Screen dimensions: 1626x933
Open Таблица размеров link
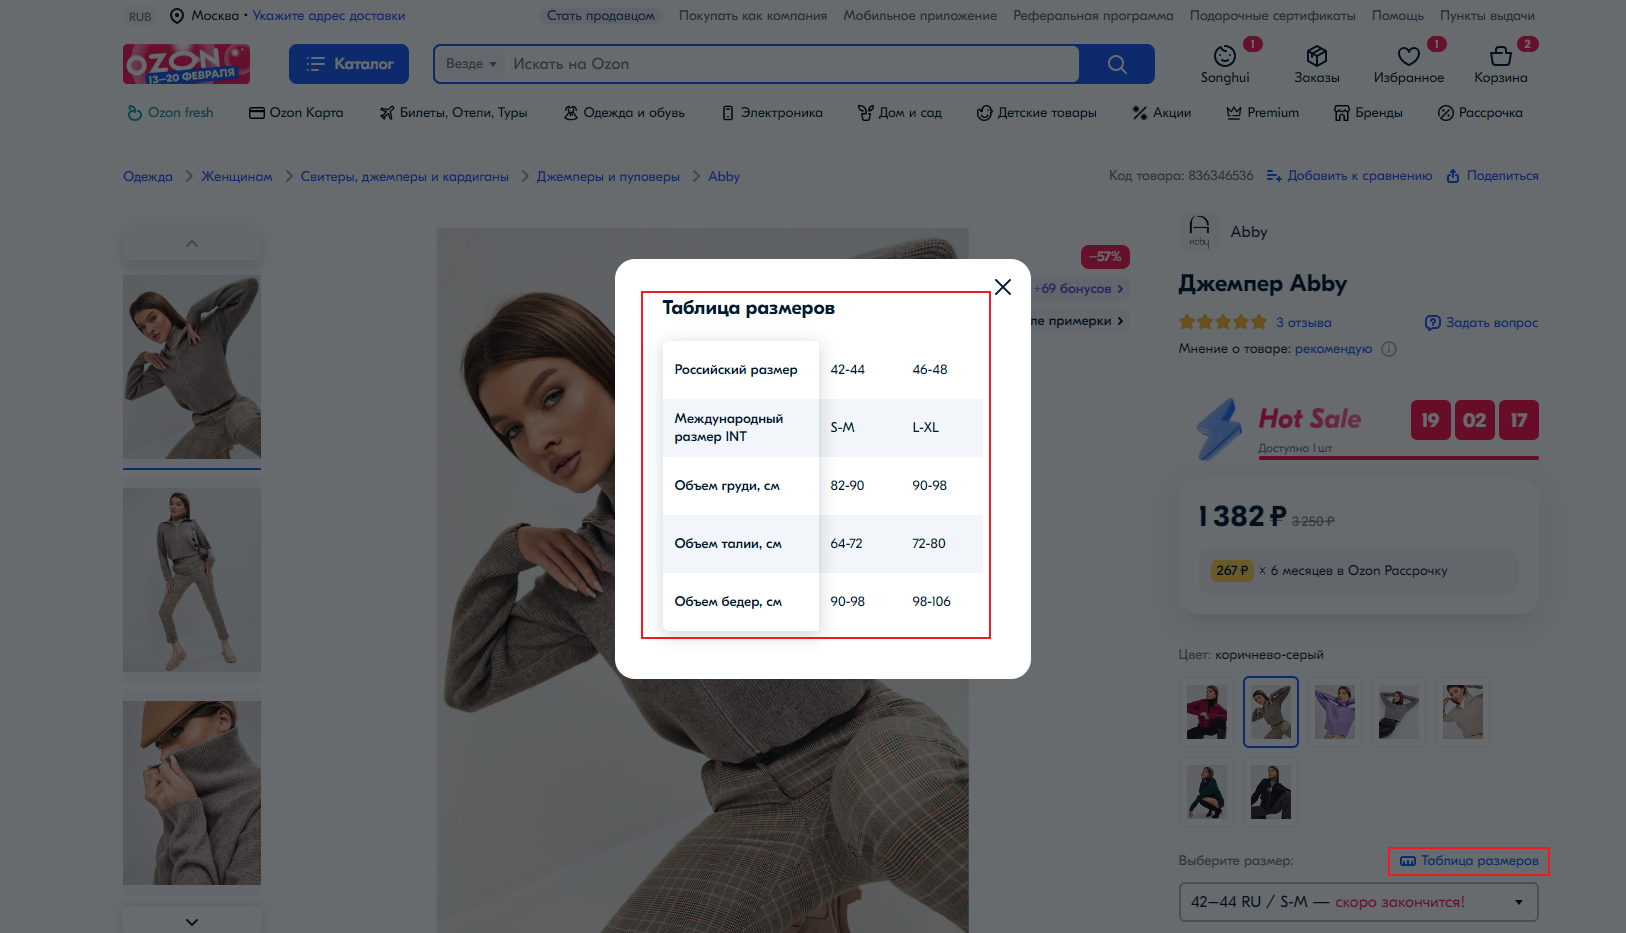(1469, 861)
